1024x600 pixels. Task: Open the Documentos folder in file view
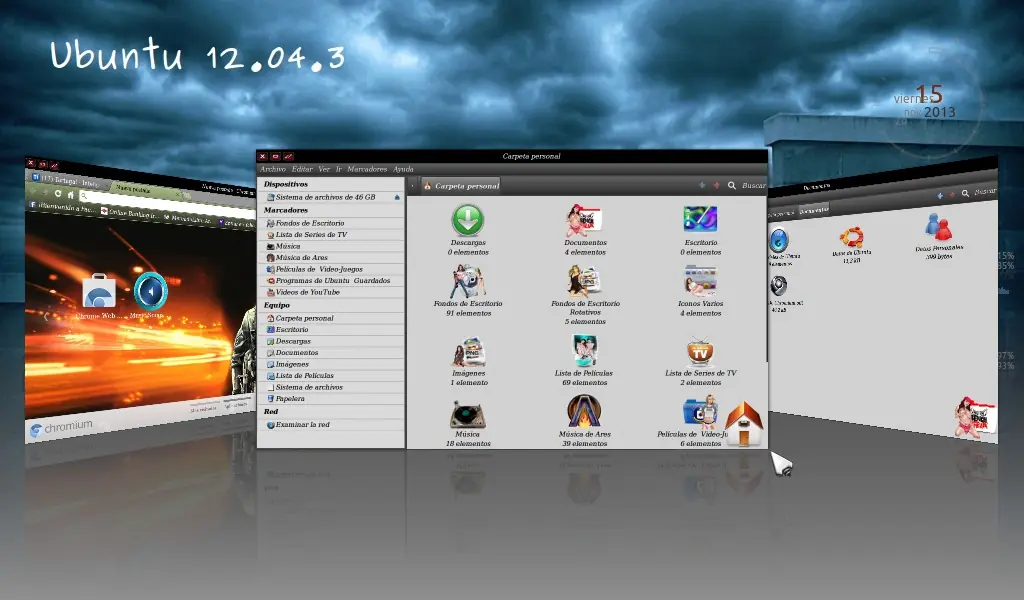584,221
